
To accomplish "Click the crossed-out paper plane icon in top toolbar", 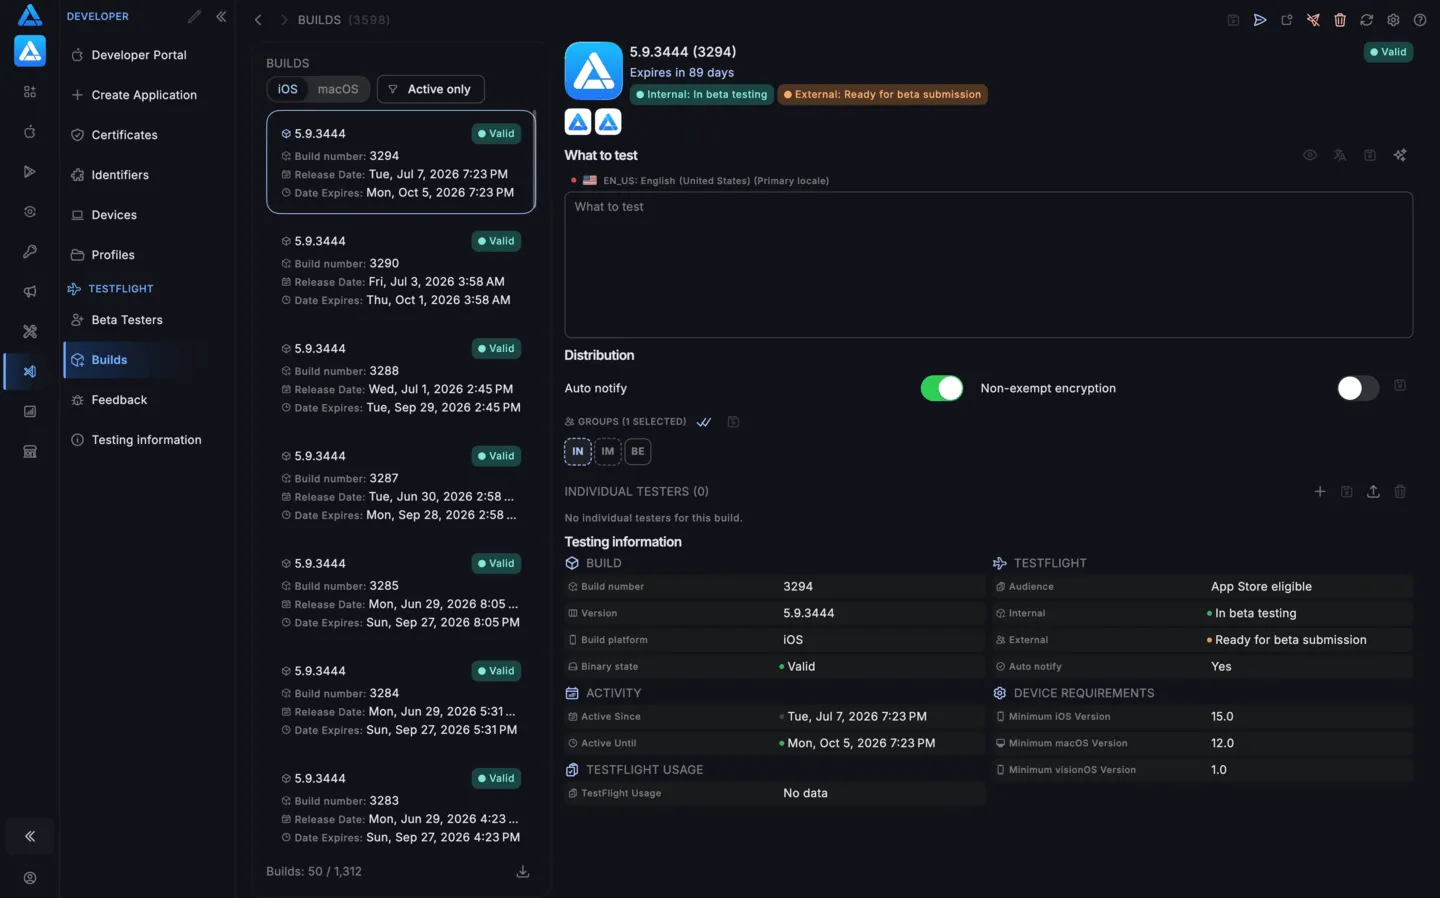I will pyautogui.click(x=1313, y=20).
